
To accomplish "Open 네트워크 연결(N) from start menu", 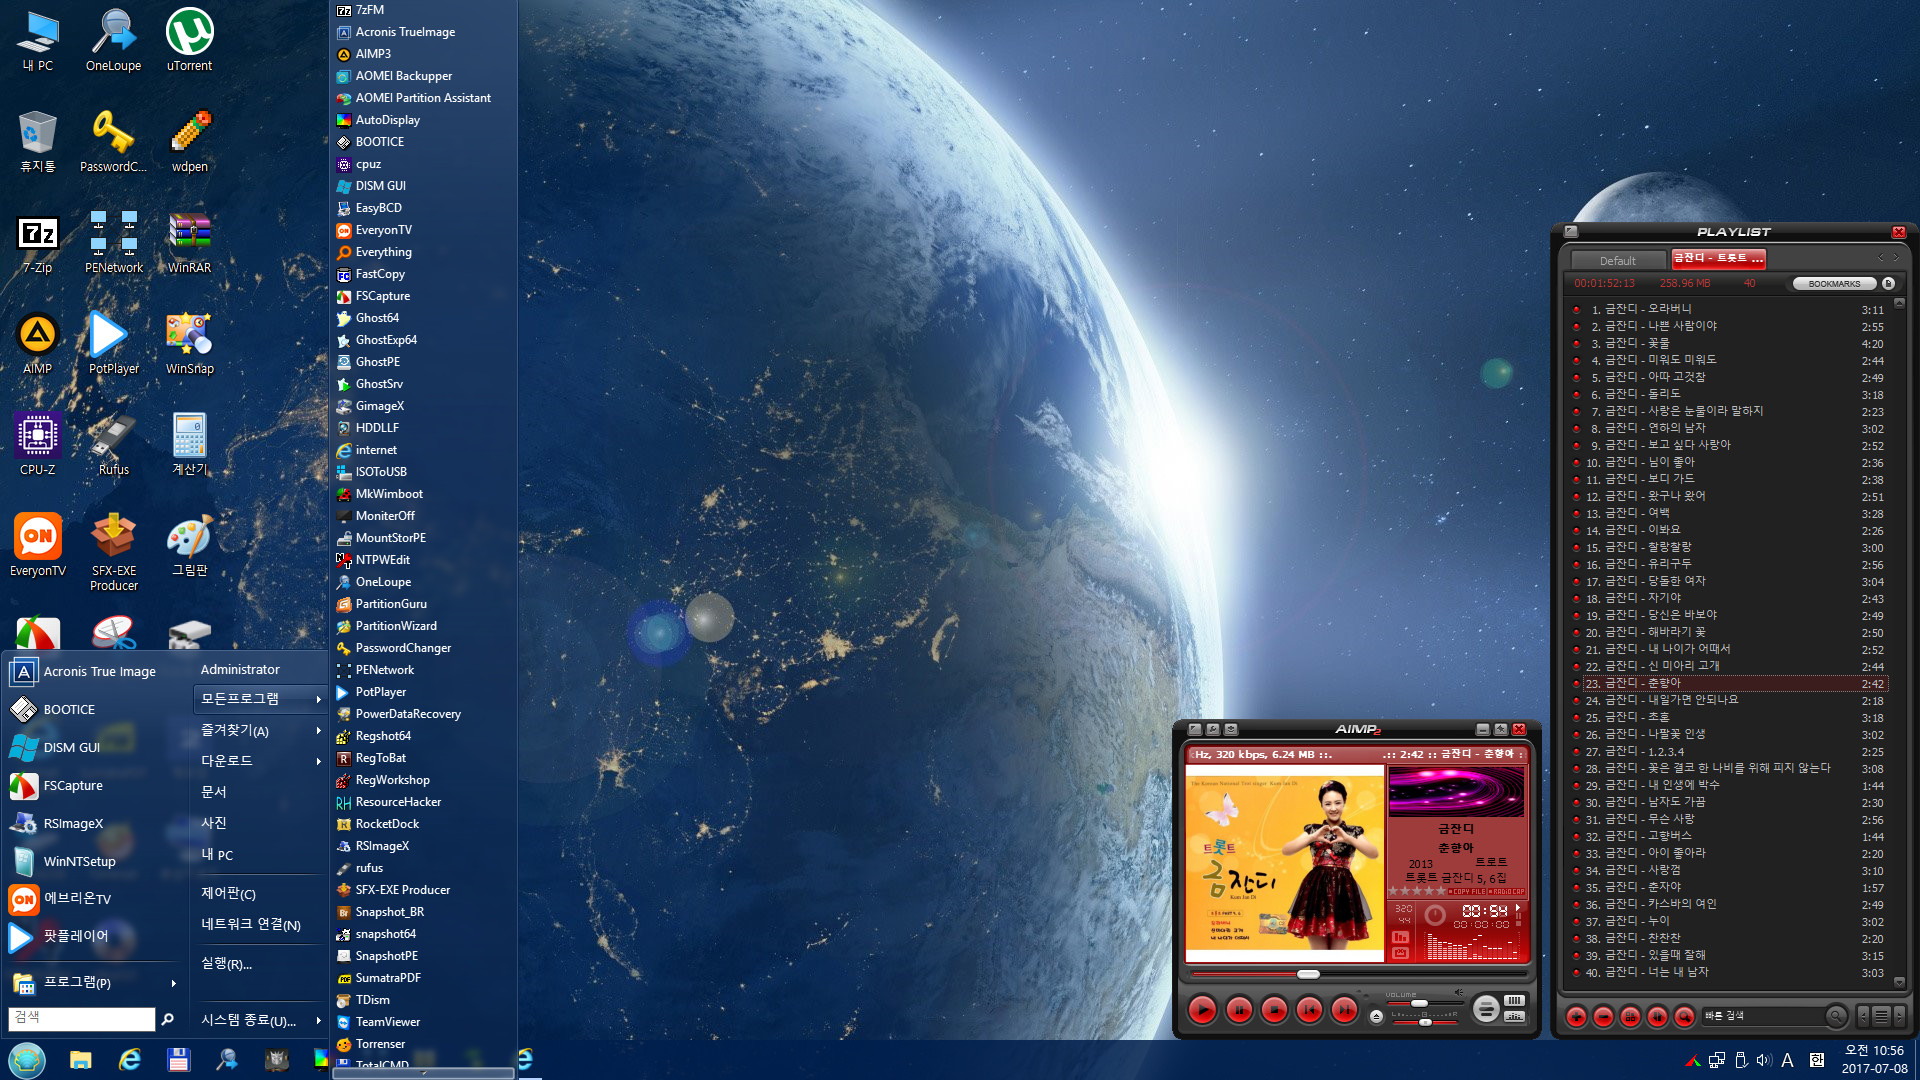I will click(x=260, y=925).
